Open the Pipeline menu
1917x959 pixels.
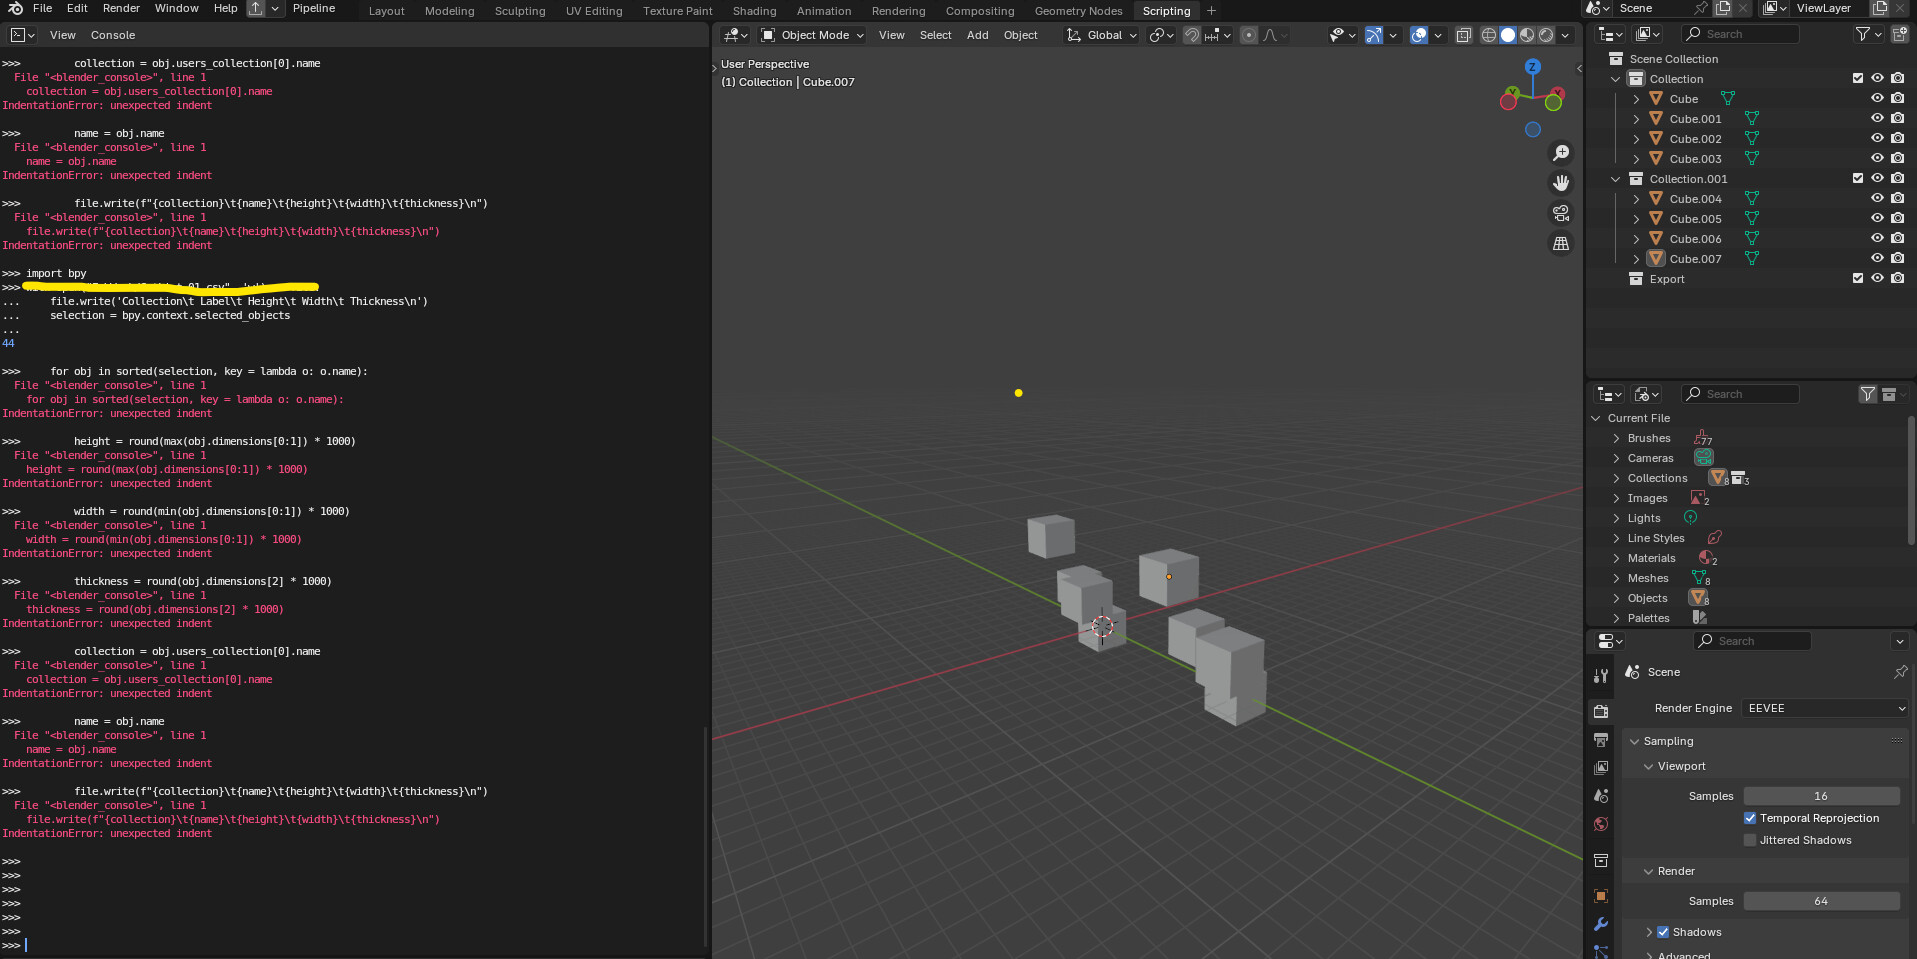point(314,8)
